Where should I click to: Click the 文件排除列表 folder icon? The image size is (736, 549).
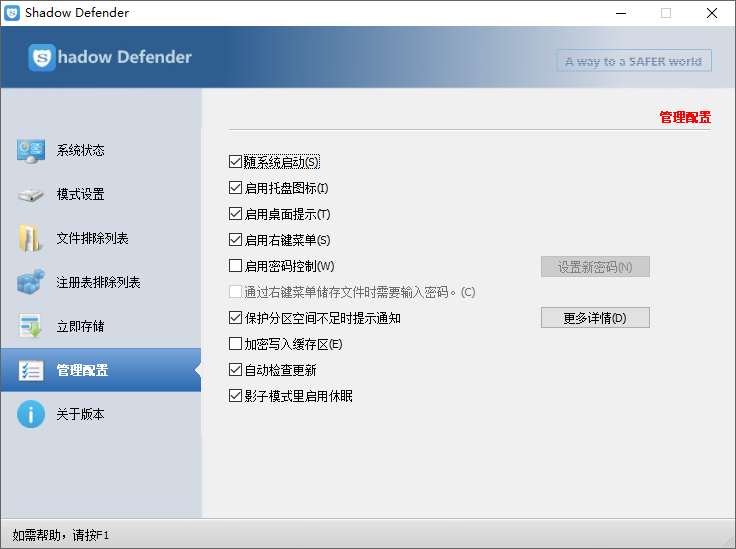pos(30,238)
